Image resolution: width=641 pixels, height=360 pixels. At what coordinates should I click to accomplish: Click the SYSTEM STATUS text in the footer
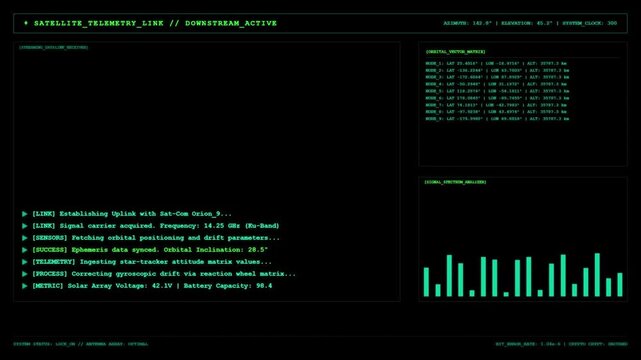(81, 344)
